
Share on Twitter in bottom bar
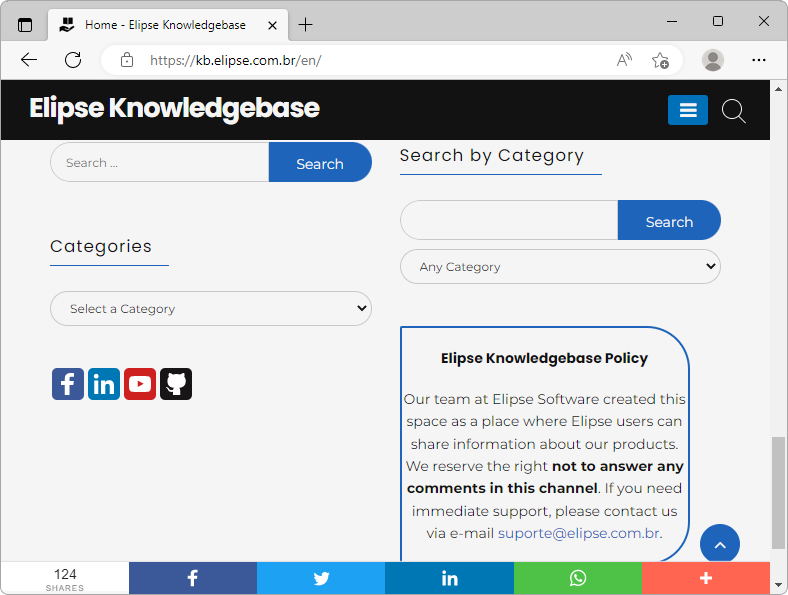point(321,578)
